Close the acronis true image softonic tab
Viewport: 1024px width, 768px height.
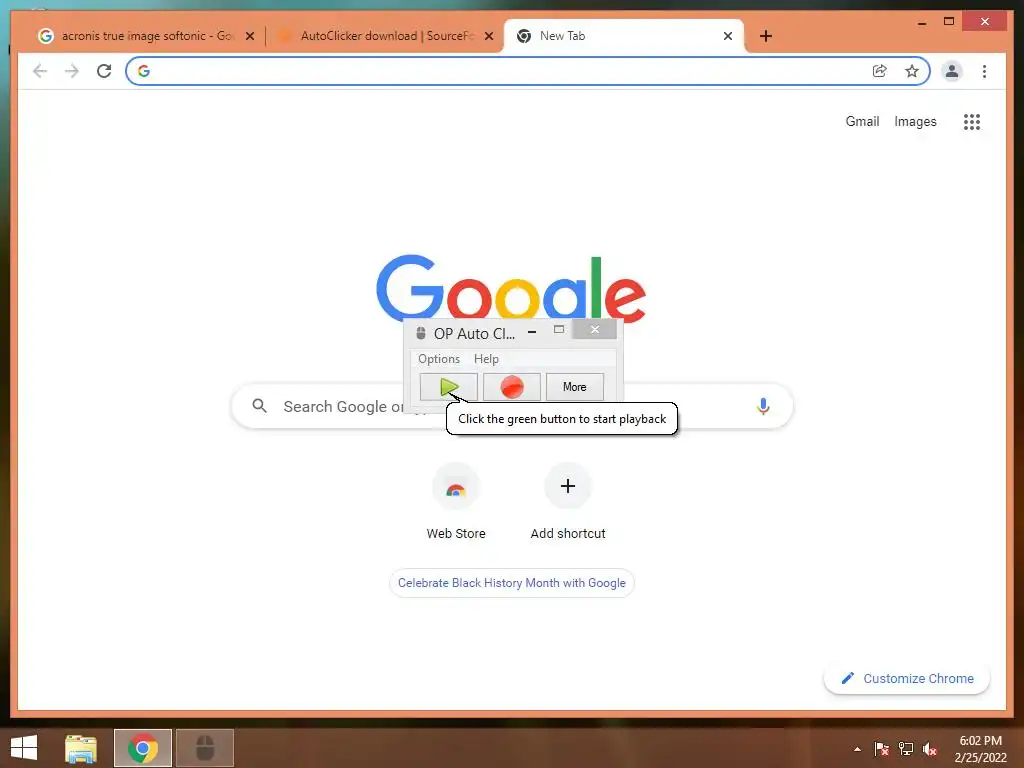click(x=249, y=37)
